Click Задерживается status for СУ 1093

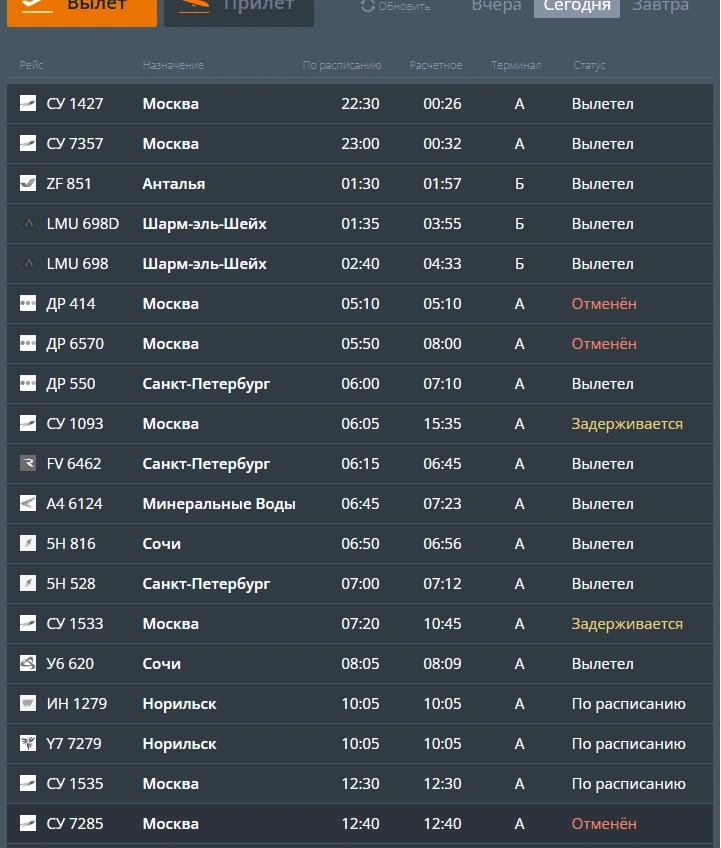[627, 424]
